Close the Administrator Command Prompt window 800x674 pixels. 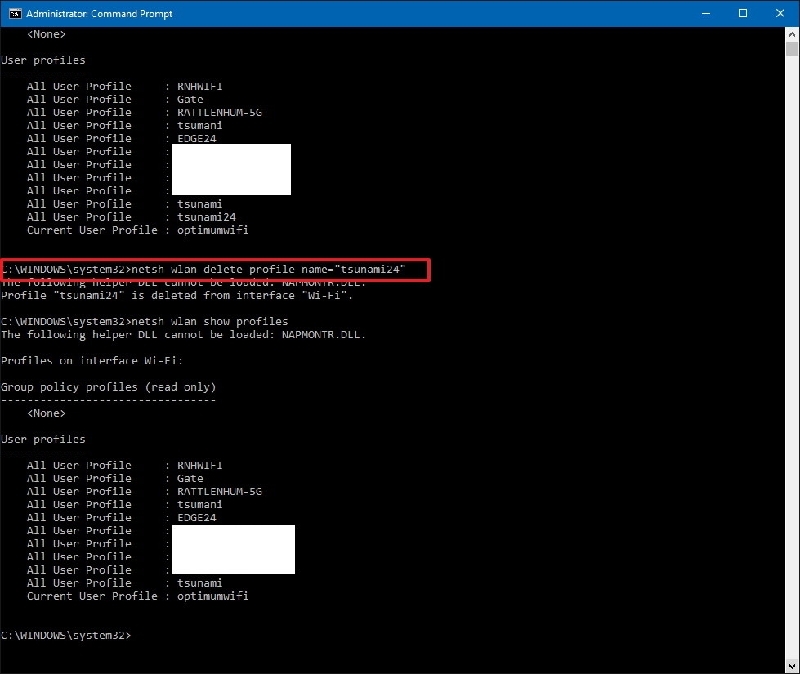(x=780, y=13)
